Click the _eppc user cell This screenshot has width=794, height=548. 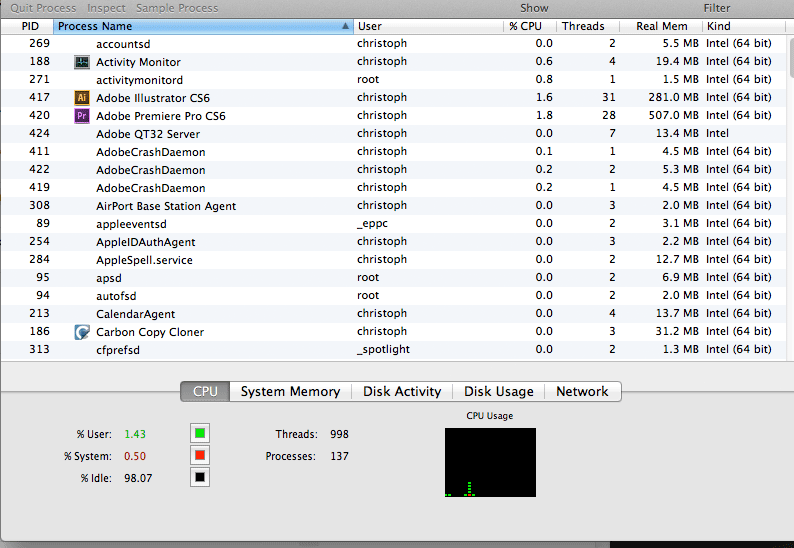[372, 223]
